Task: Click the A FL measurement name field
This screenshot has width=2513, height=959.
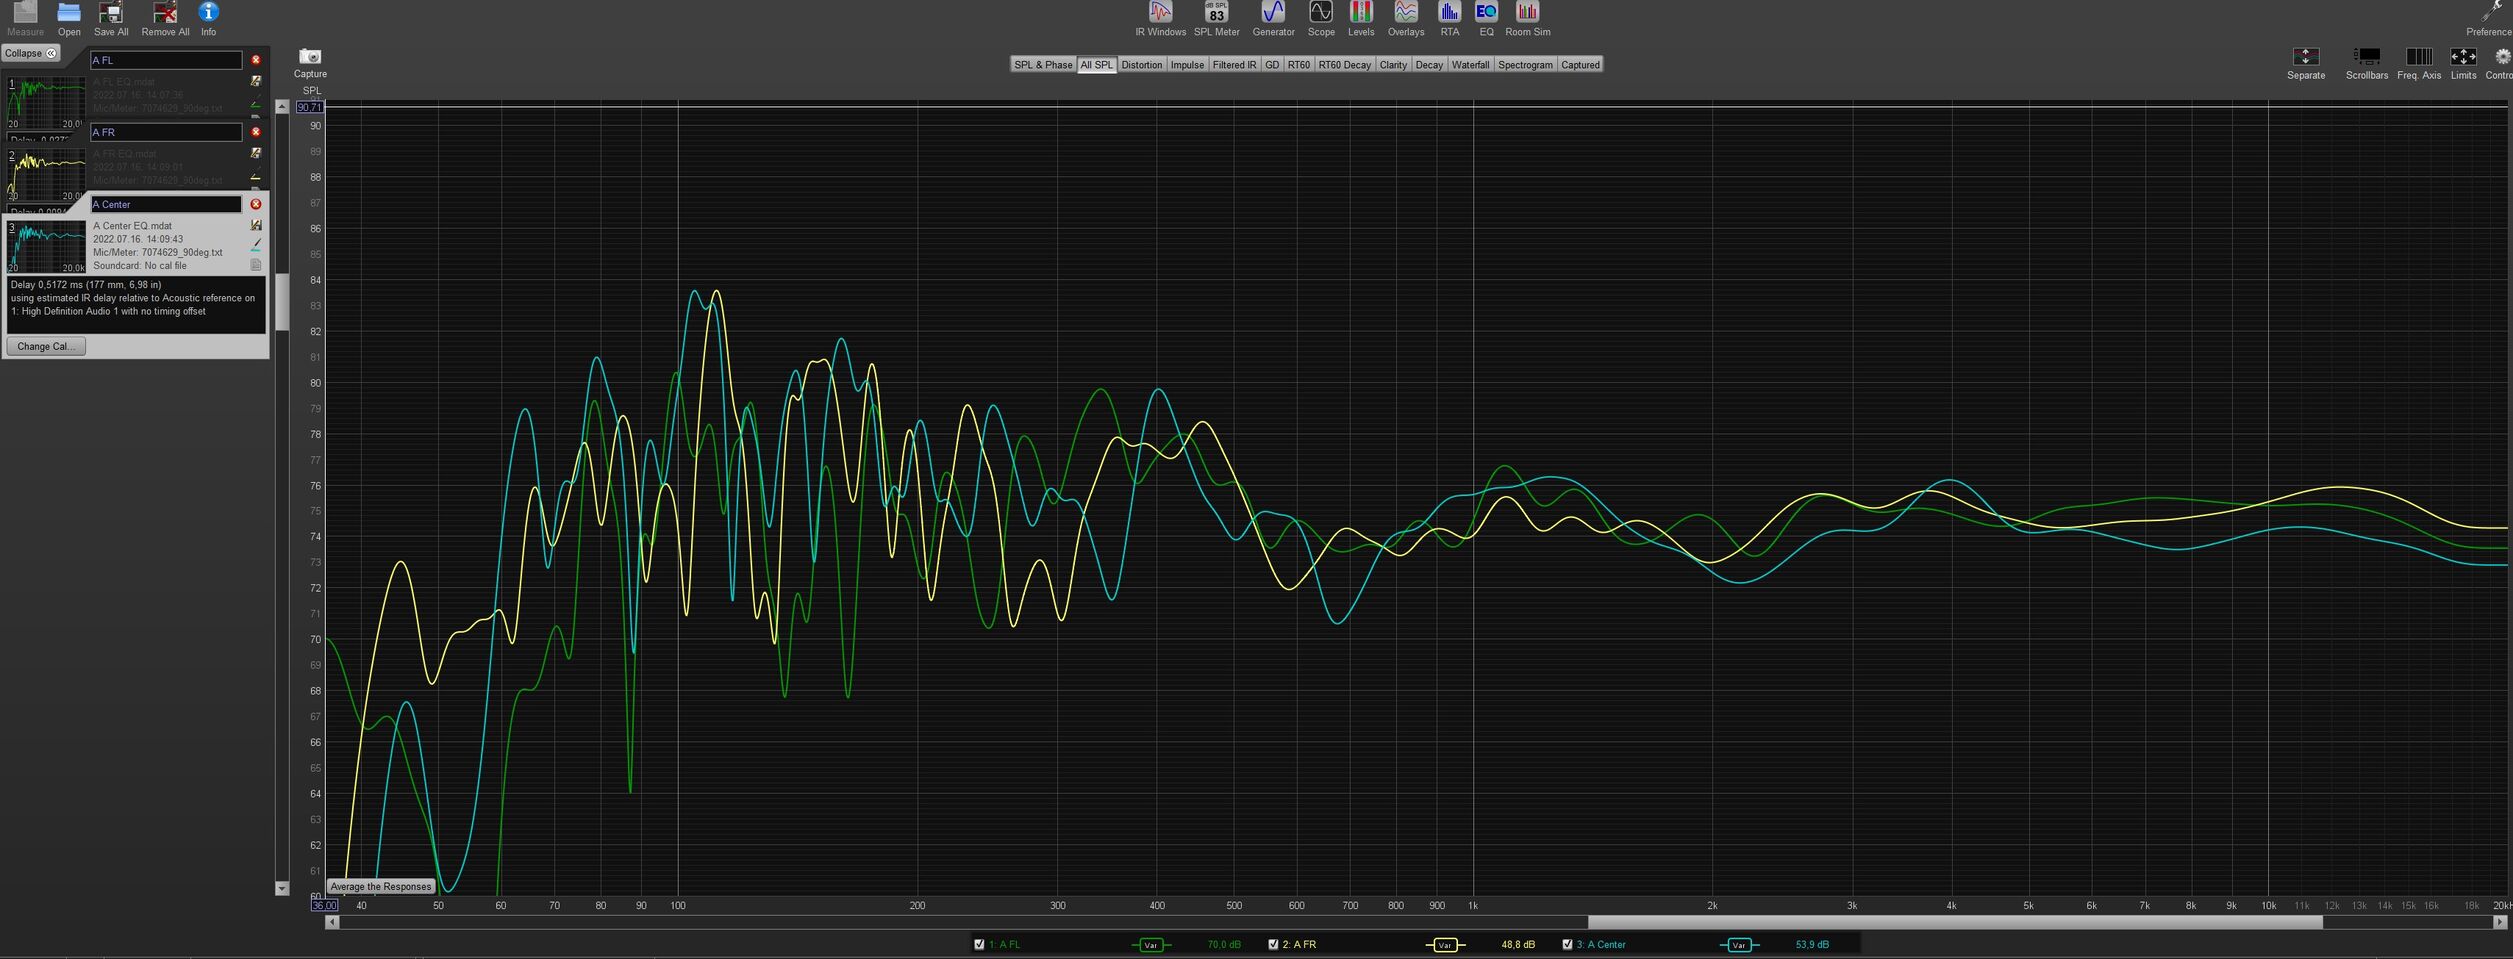Action: click(166, 60)
